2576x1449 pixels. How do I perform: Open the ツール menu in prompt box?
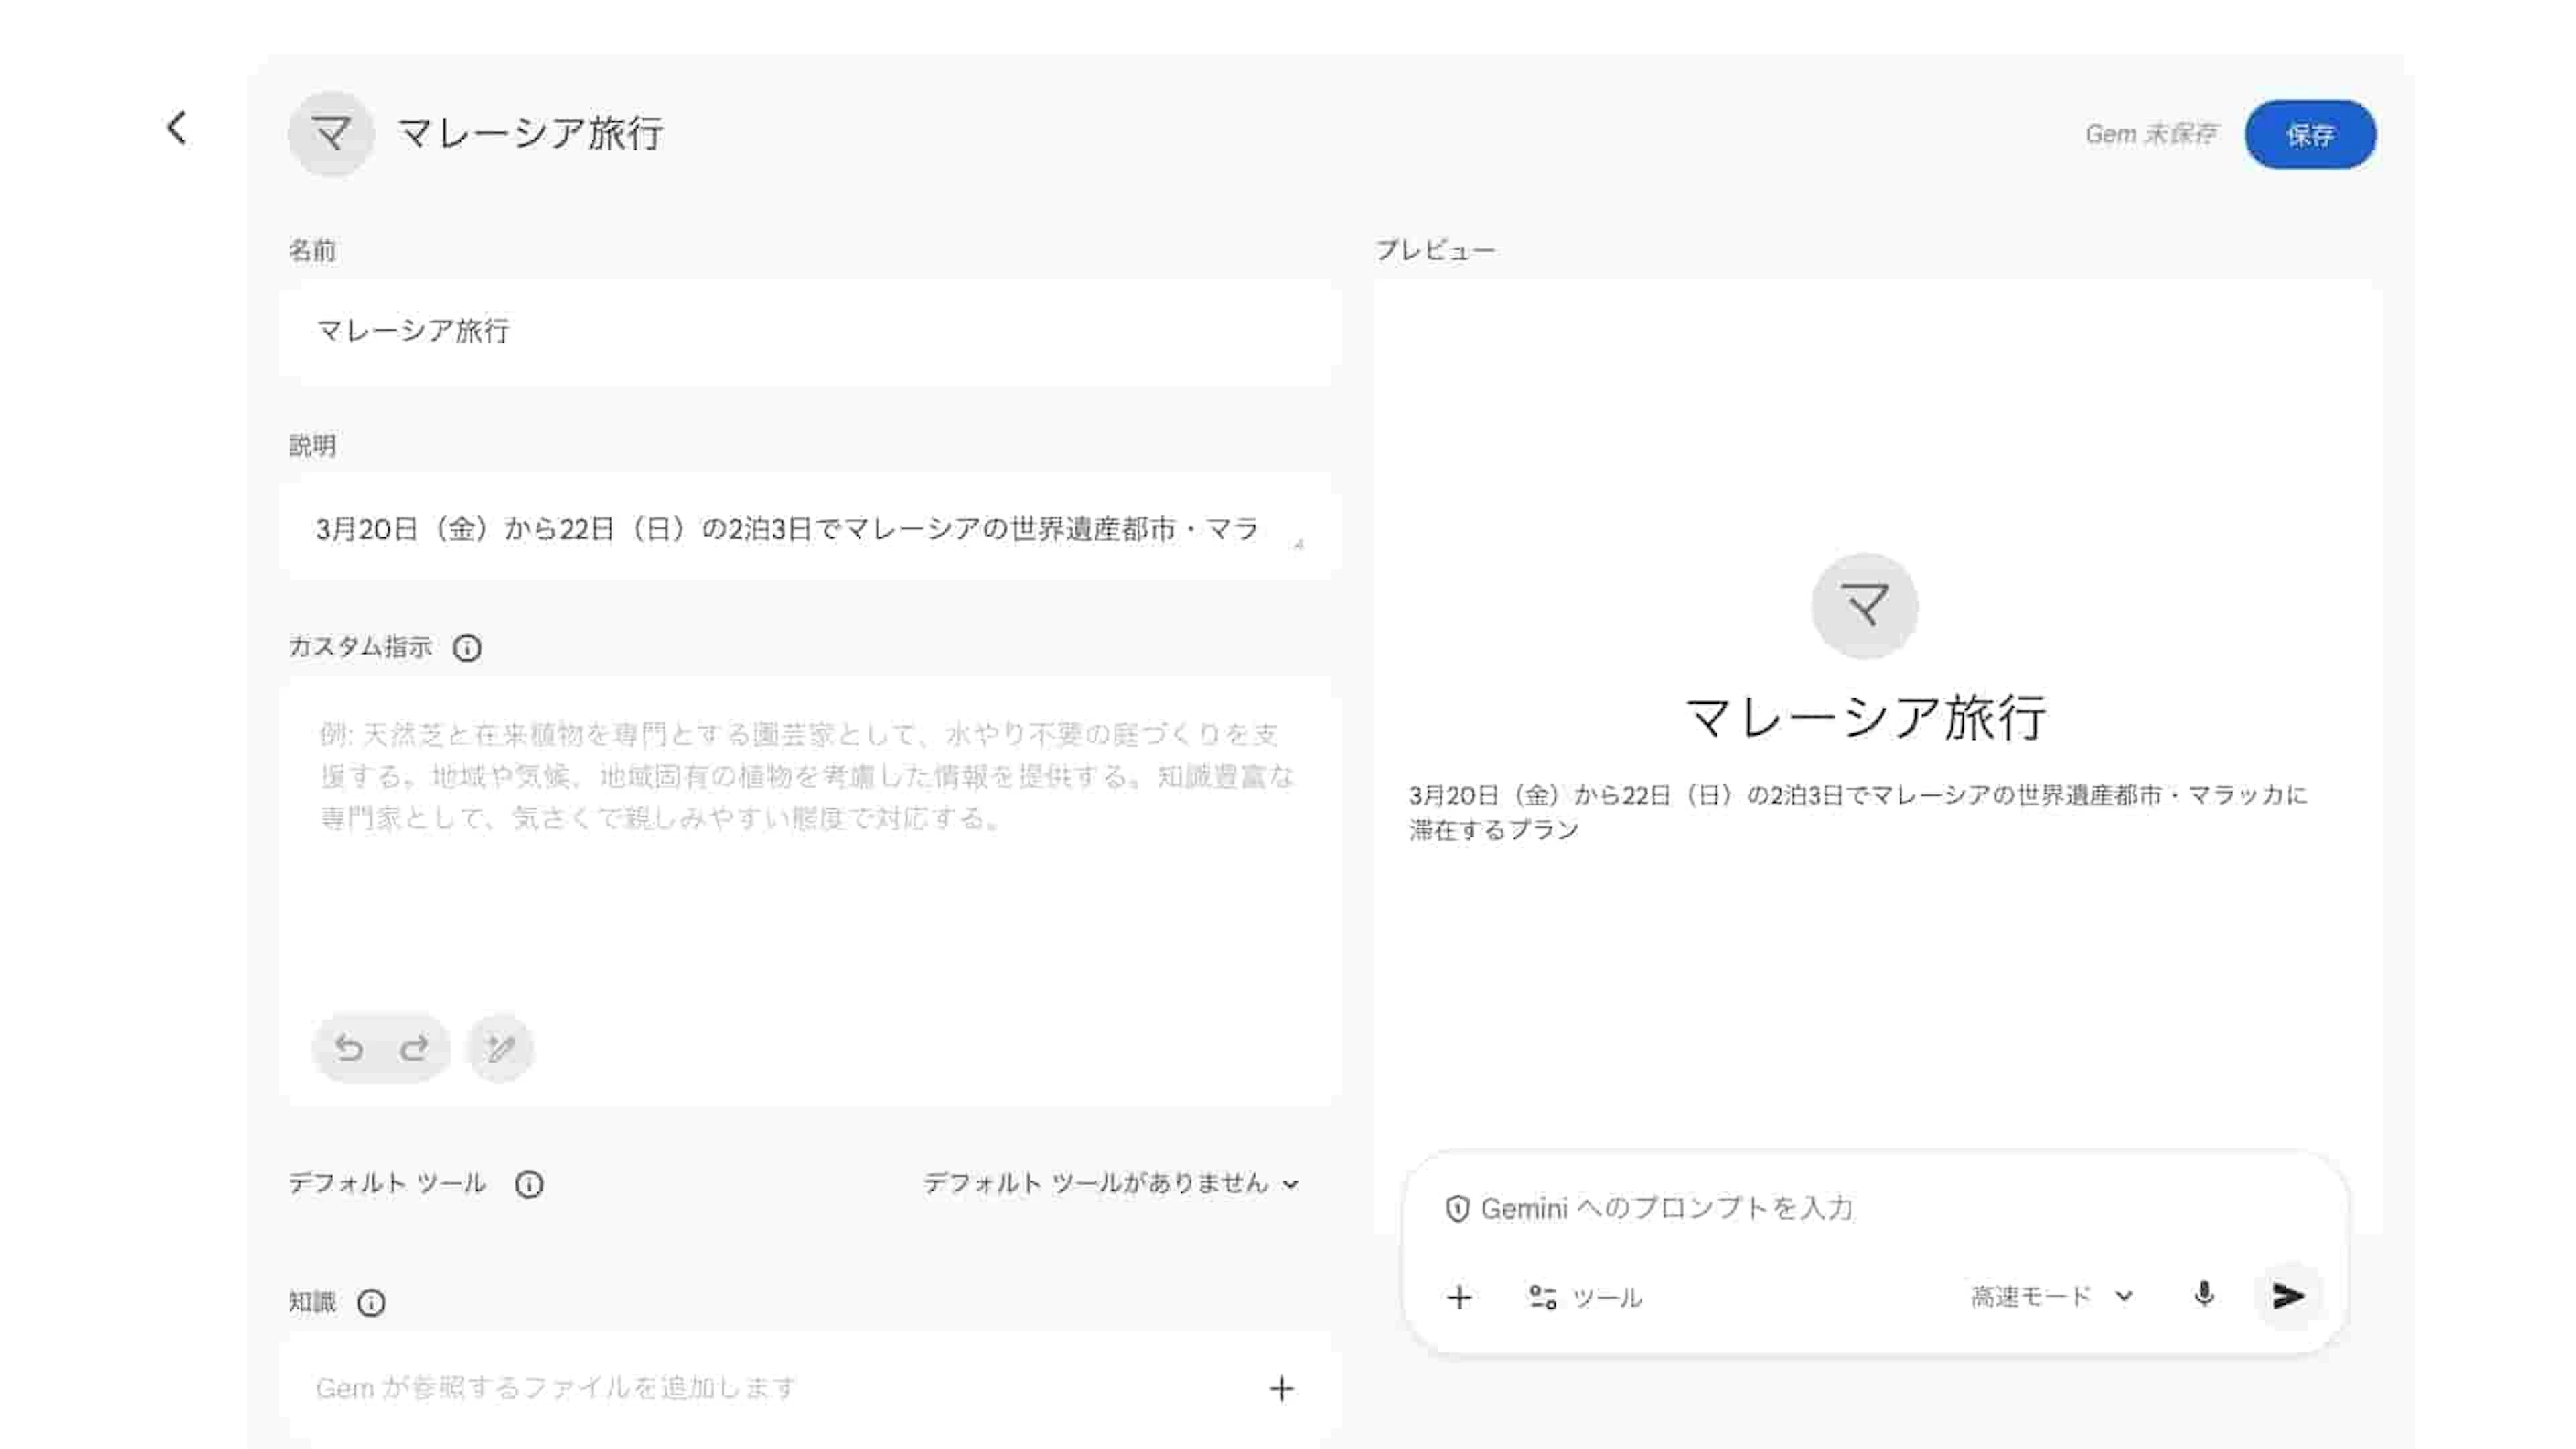(x=1585, y=1297)
